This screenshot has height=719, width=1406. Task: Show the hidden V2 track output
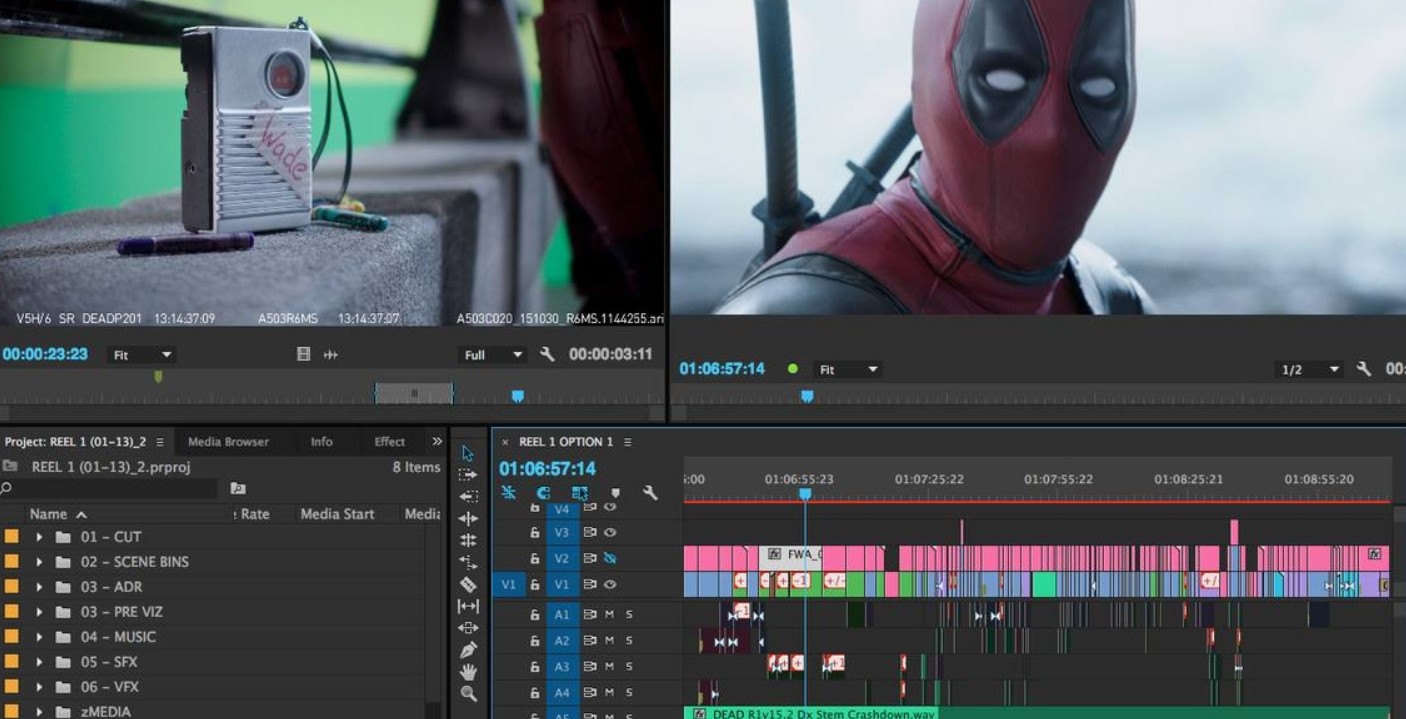coord(610,559)
